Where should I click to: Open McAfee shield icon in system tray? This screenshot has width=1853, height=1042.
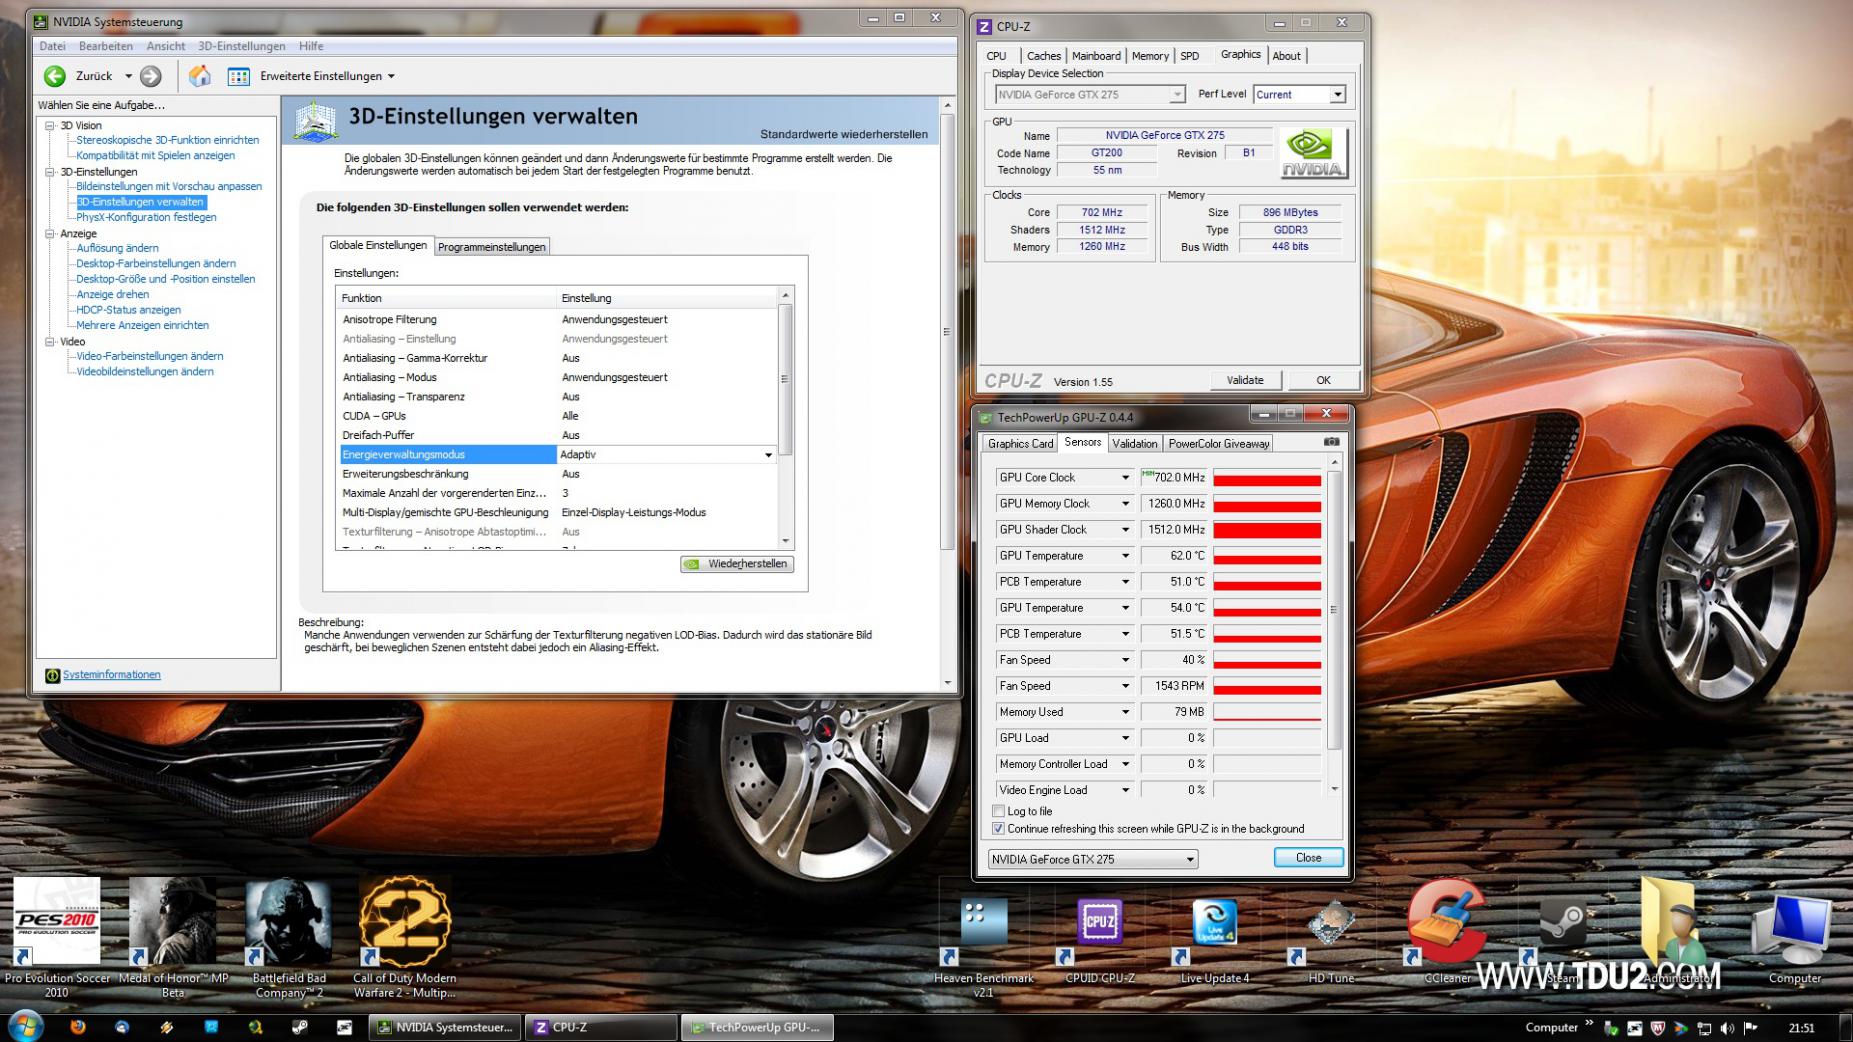[1657, 1028]
